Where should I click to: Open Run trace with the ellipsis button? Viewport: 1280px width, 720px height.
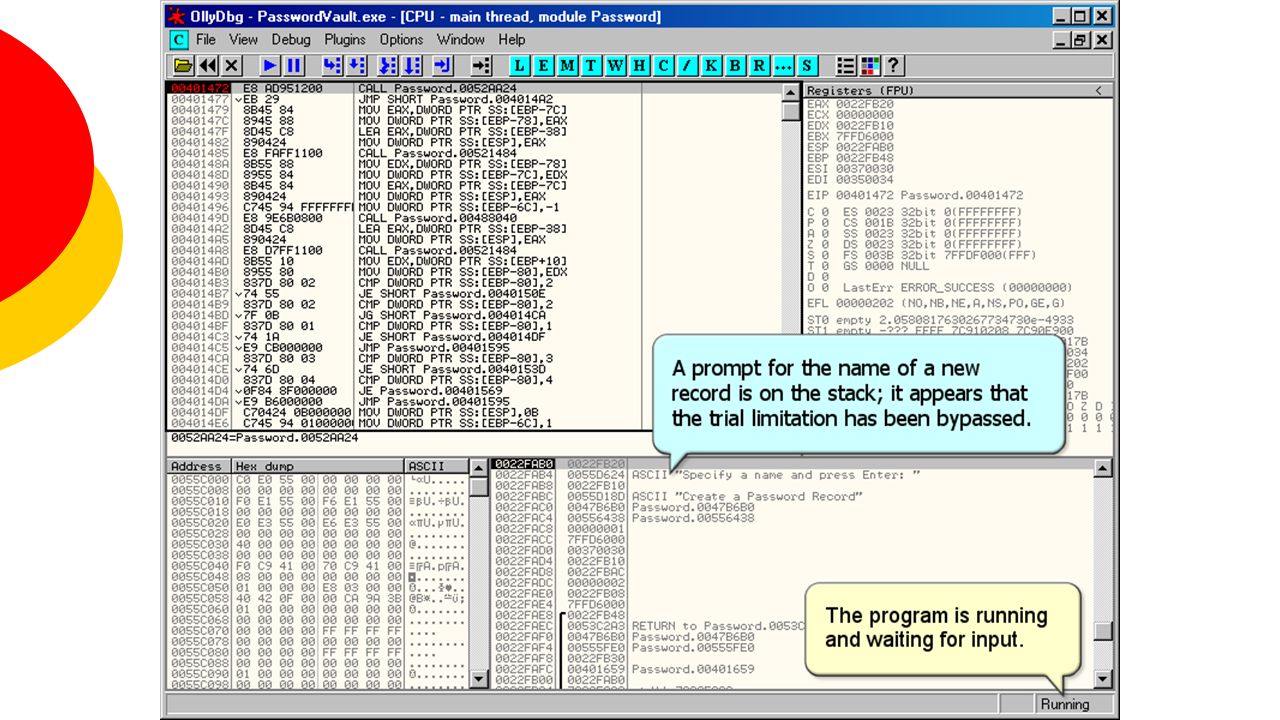(x=784, y=66)
